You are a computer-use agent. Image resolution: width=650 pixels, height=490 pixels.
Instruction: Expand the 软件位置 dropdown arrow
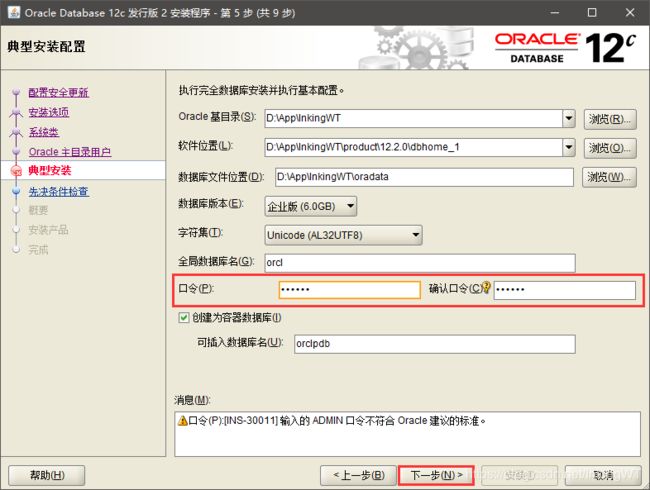click(x=569, y=147)
